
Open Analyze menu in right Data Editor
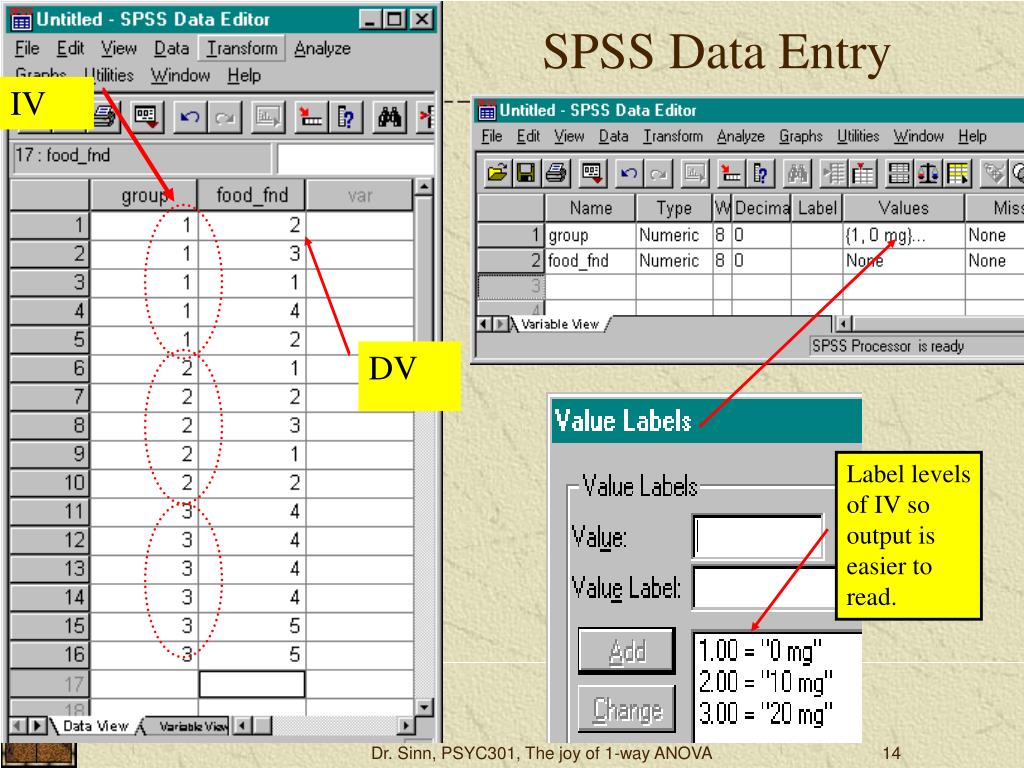pos(741,136)
